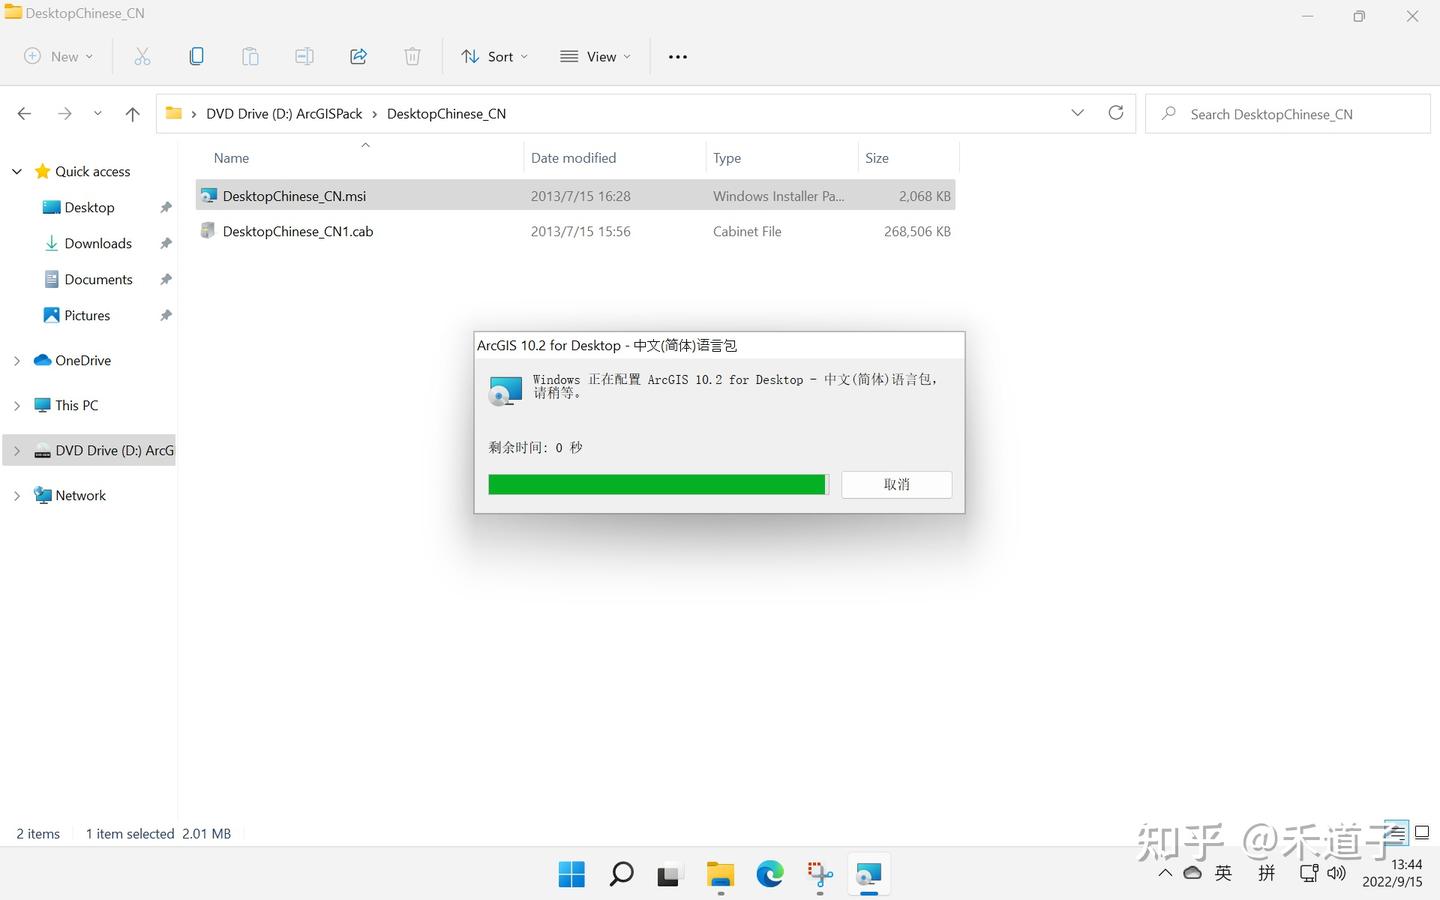Image resolution: width=1440 pixels, height=900 pixels.
Task: Click the 取消 cancel button
Action: click(x=897, y=484)
